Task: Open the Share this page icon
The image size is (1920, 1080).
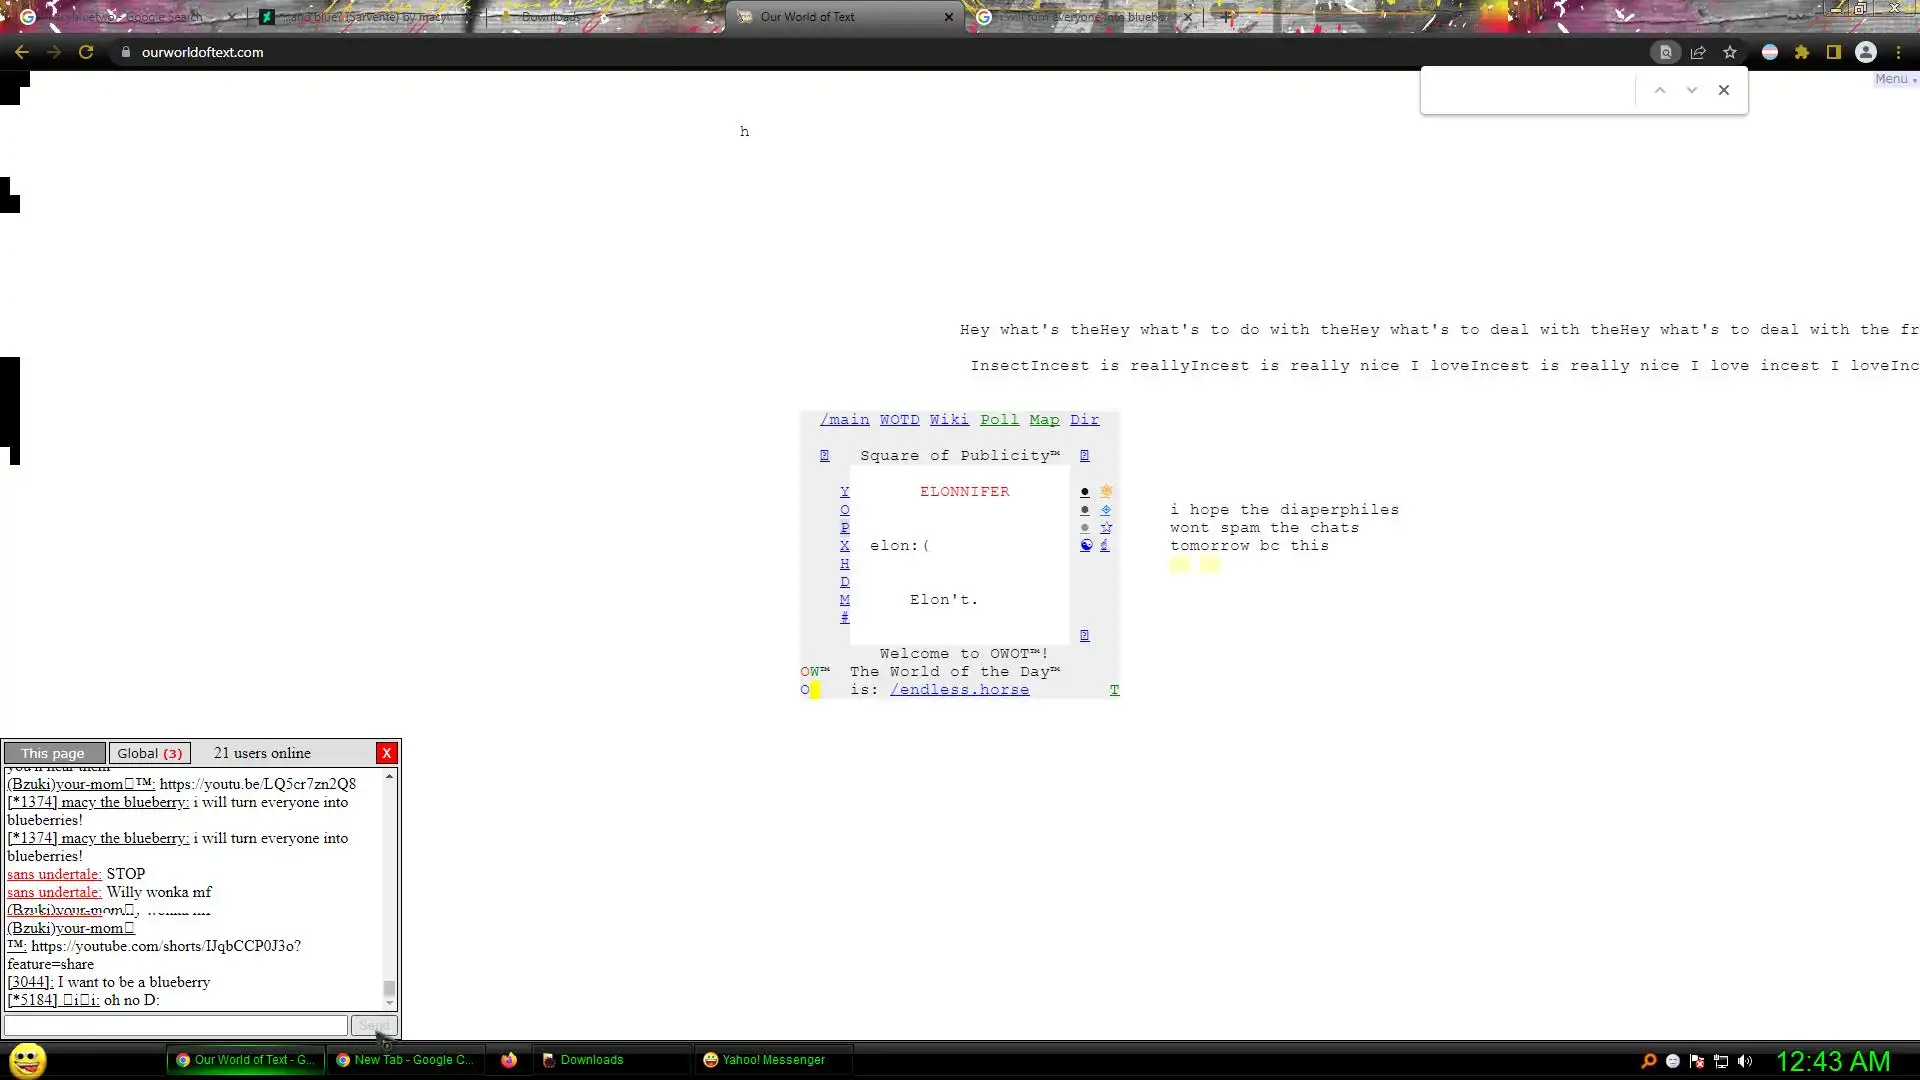Action: 1698,52
